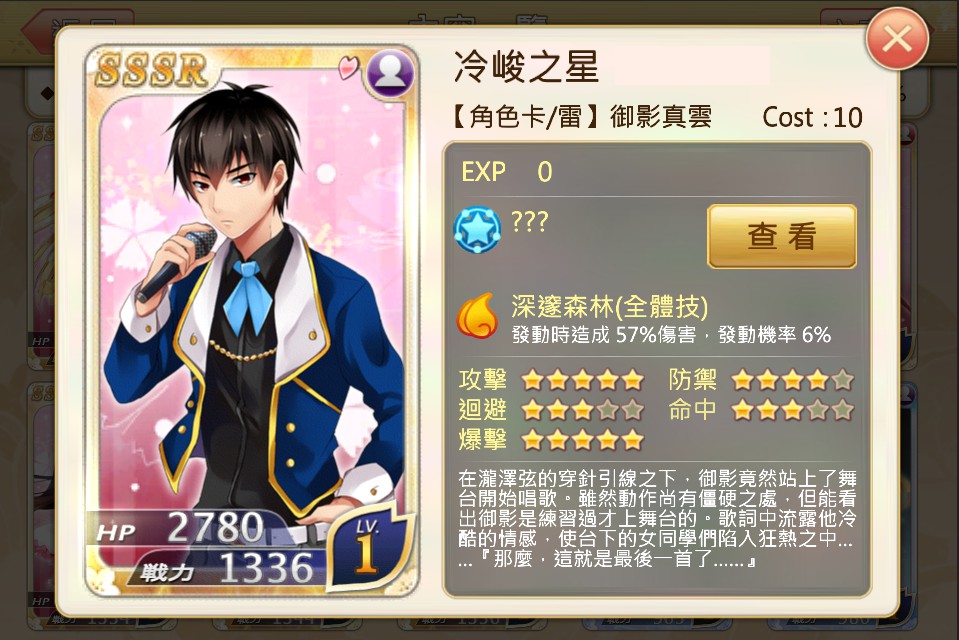Click the 迴避 star rating
This screenshot has height=640, width=959.
pos(582,409)
